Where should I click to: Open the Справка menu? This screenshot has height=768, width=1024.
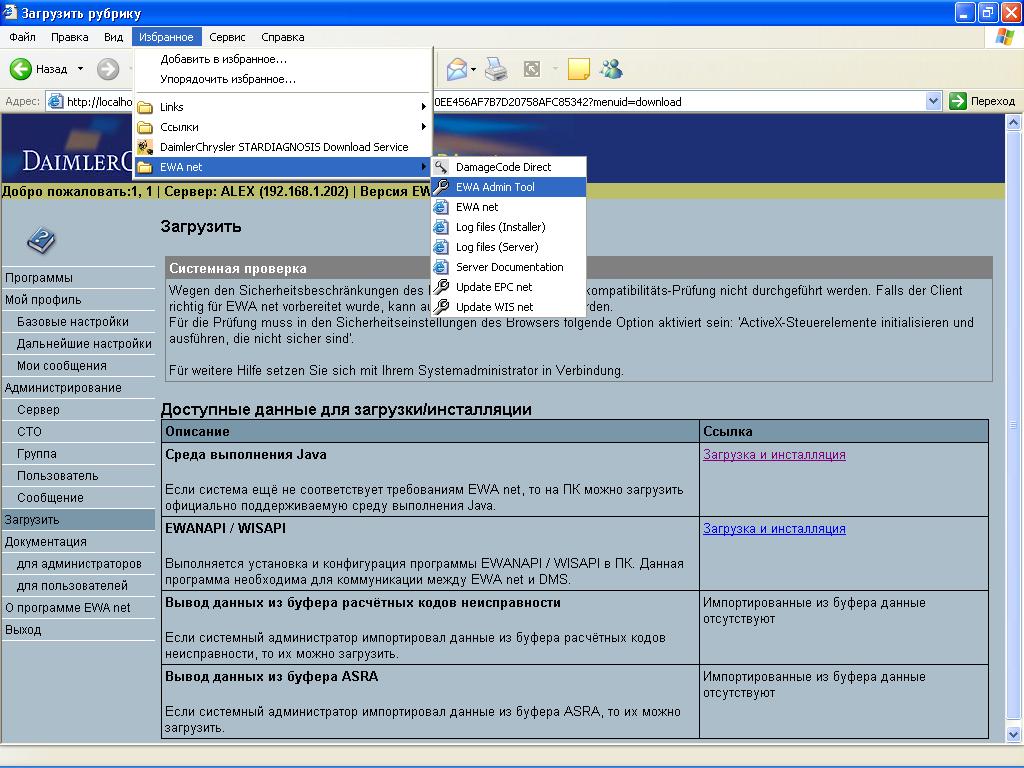283,37
